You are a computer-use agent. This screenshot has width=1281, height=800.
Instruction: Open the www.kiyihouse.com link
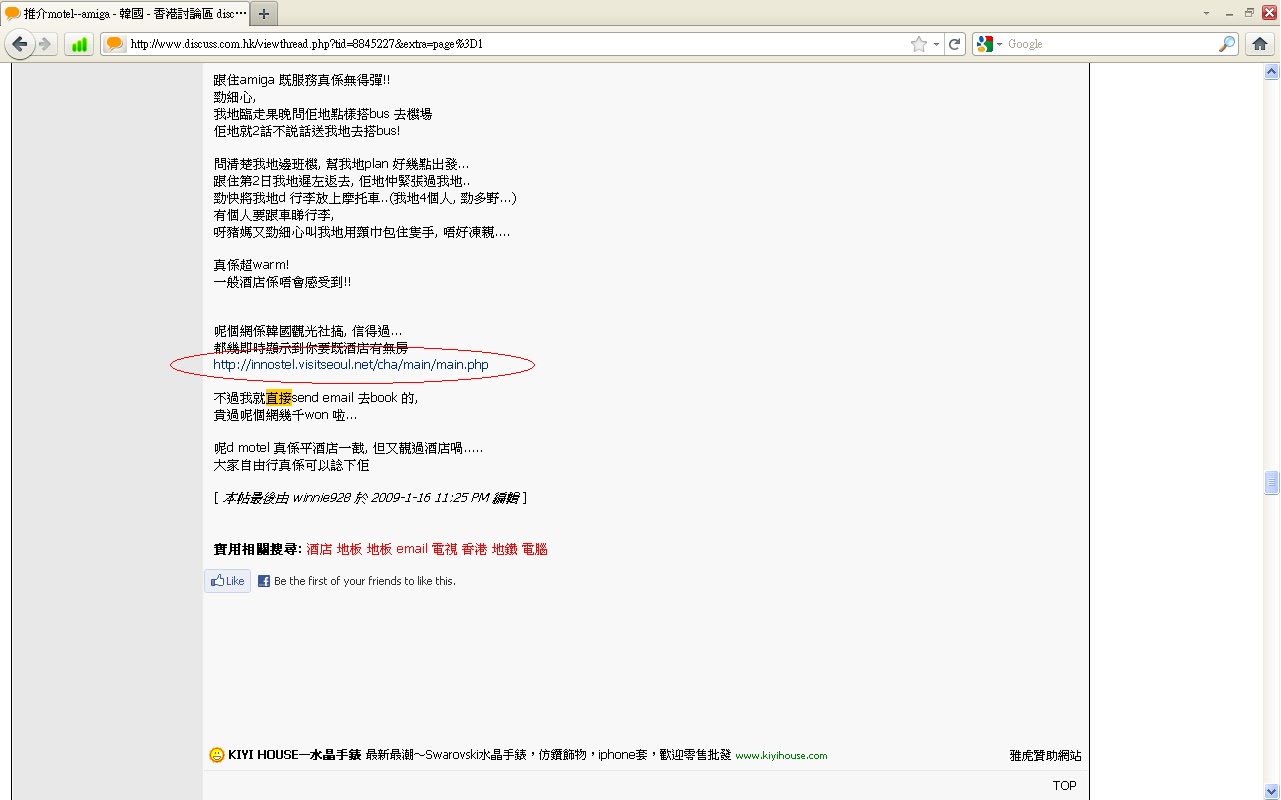(x=780, y=755)
